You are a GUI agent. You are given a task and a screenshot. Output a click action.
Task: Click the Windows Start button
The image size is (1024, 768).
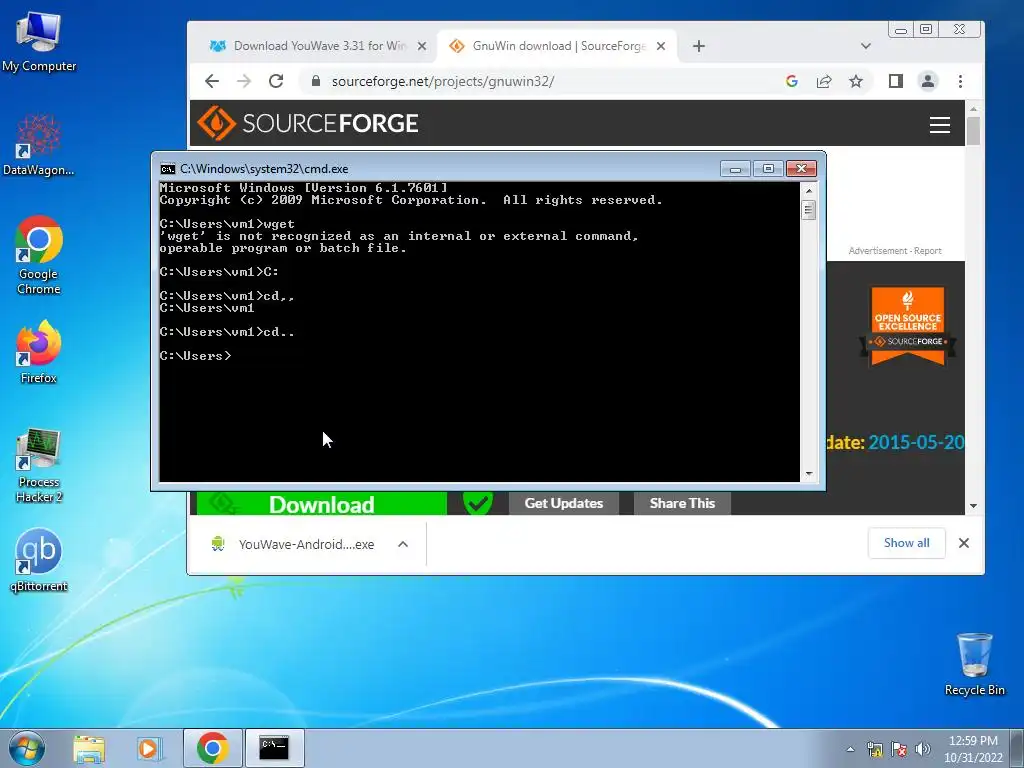point(27,748)
